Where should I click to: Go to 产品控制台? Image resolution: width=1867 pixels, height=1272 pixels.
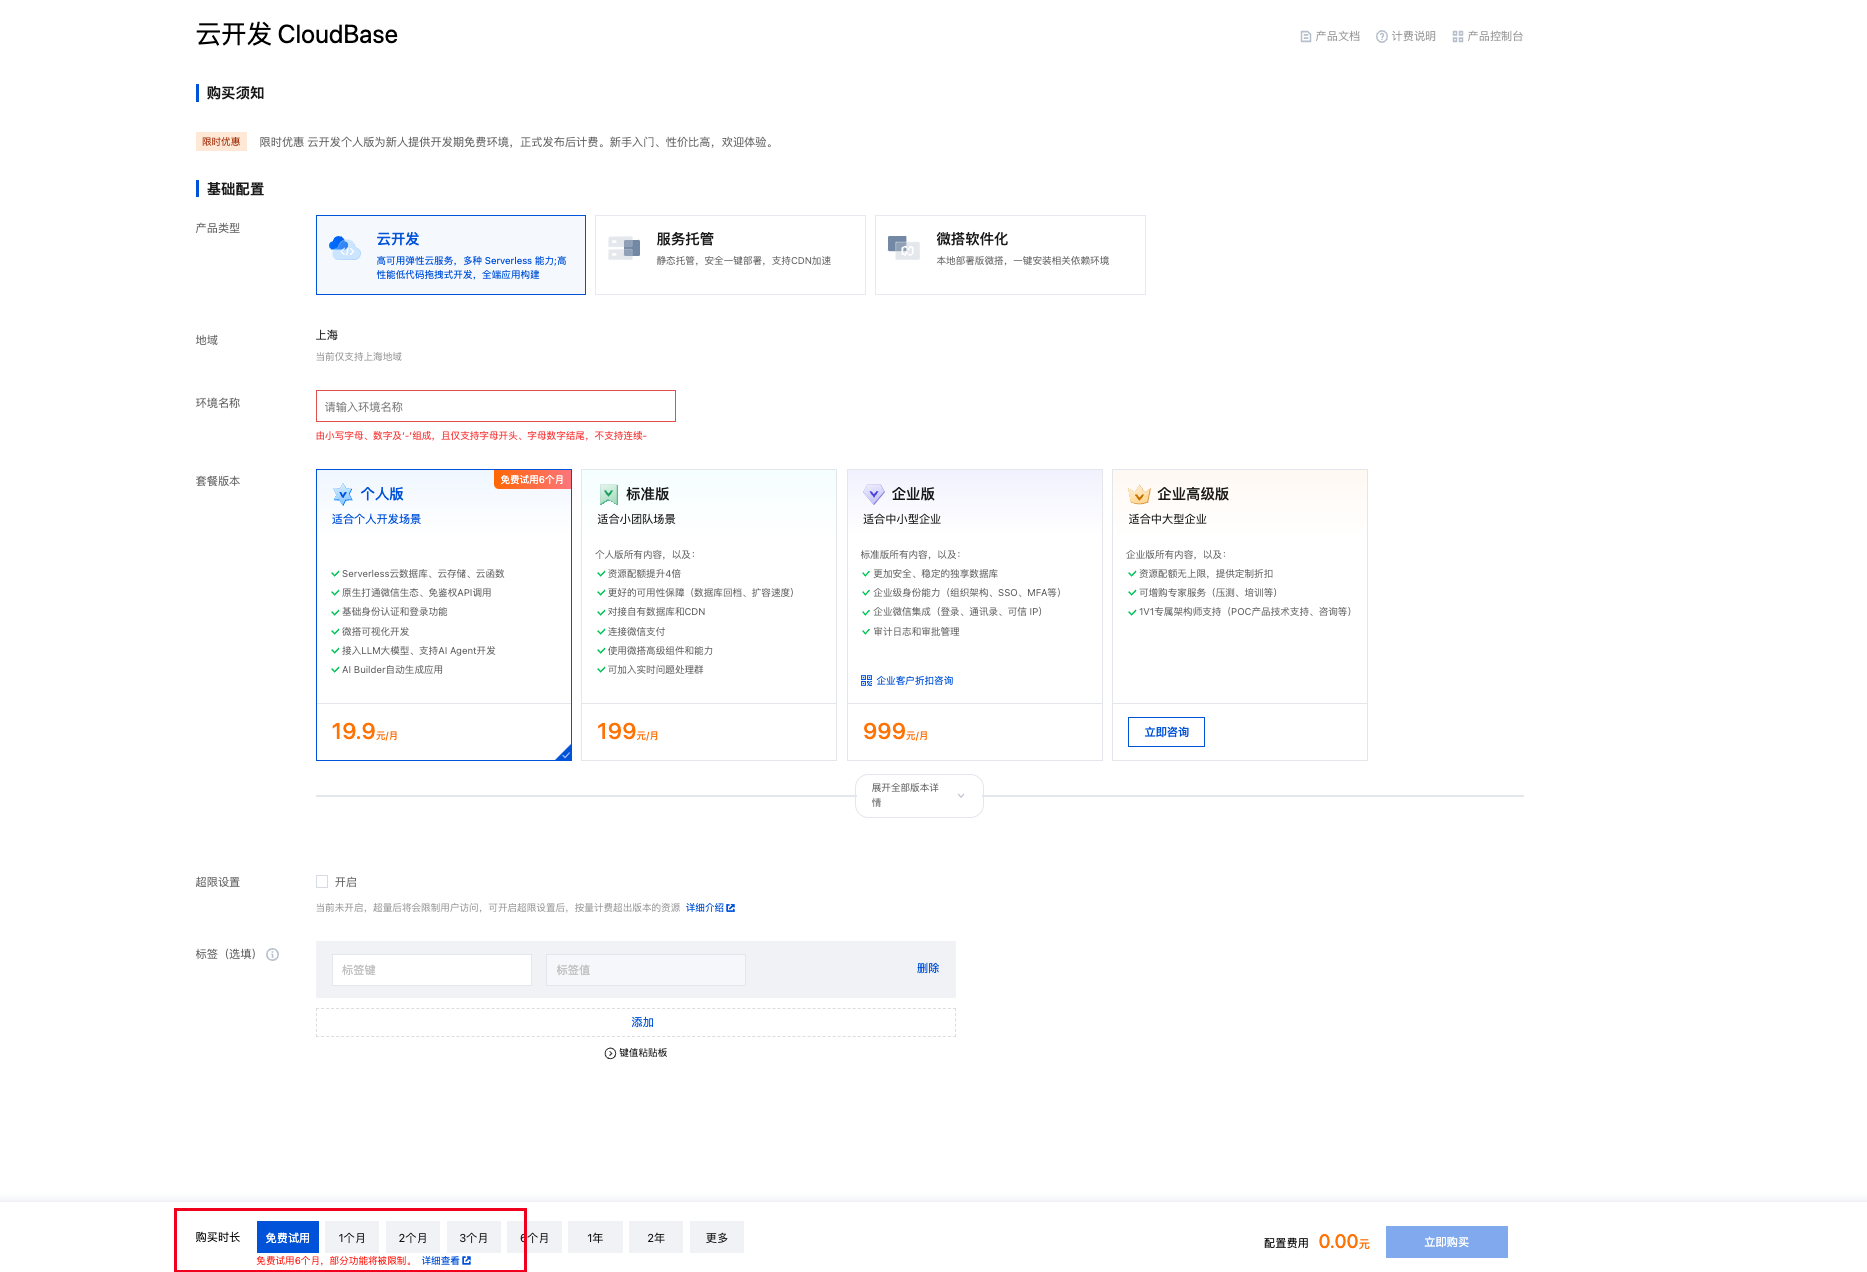pos(1488,36)
